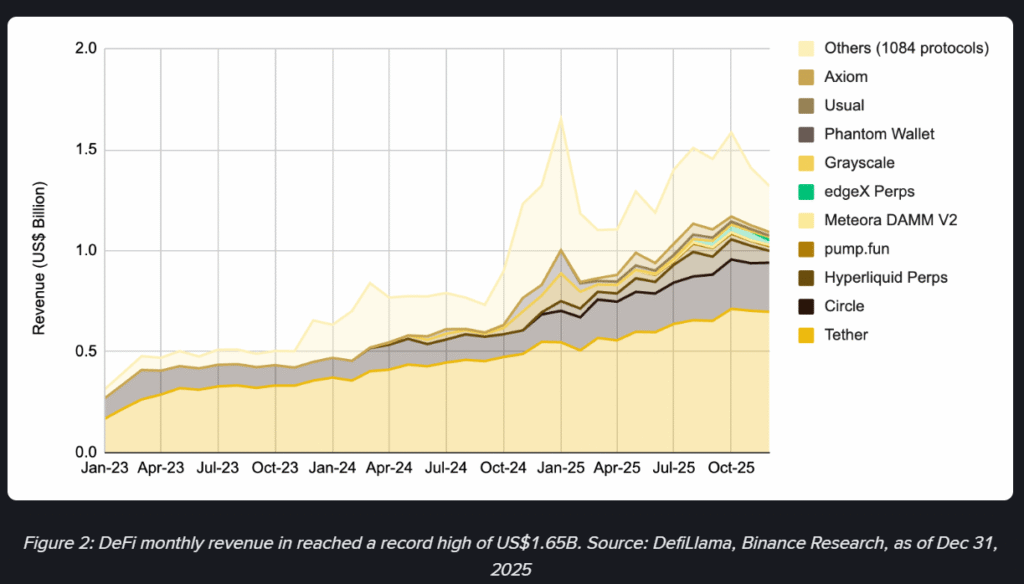This screenshot has width=1024, height=584.
Task: Click the Phantom Wallet legend swatch
Action: [803, 134]
